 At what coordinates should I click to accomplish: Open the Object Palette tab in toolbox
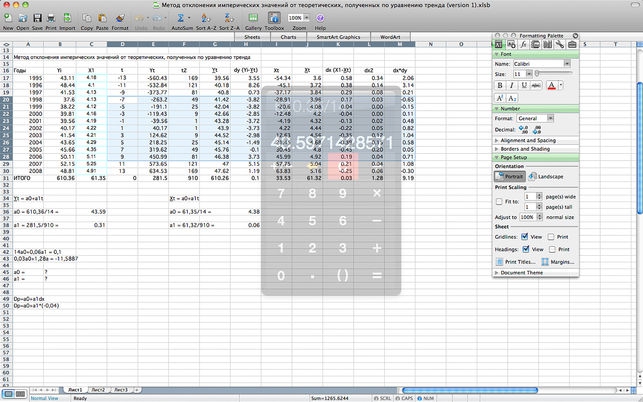point(511,45)
